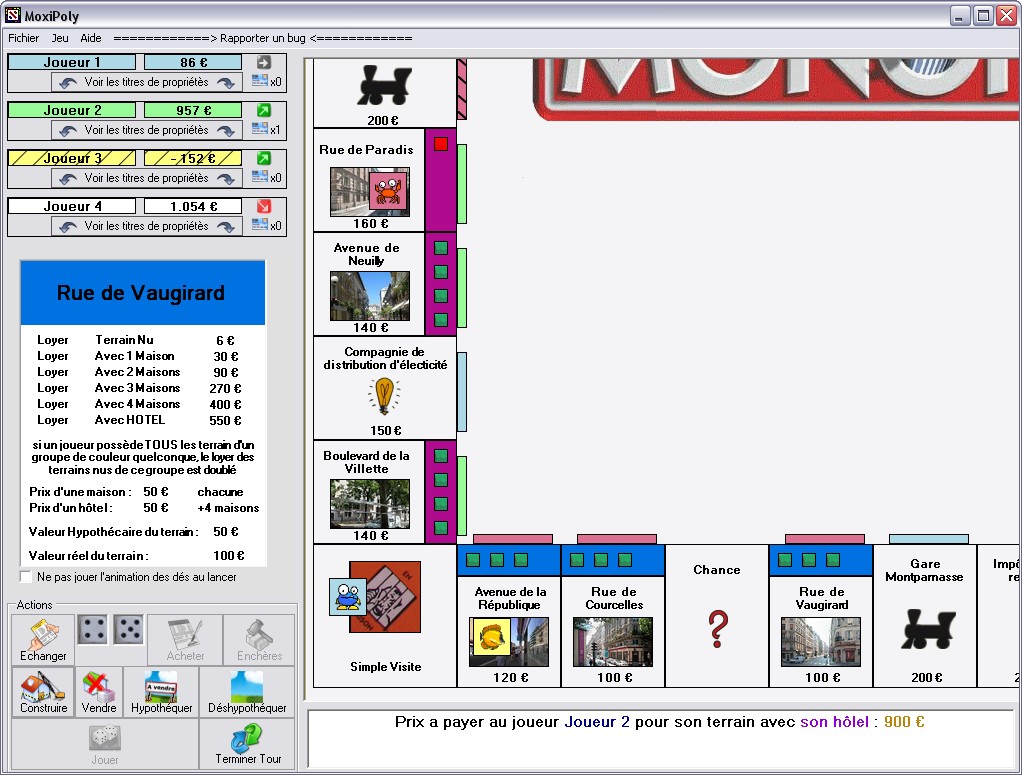Open the Fichier menu

click(x=23, y=38)
